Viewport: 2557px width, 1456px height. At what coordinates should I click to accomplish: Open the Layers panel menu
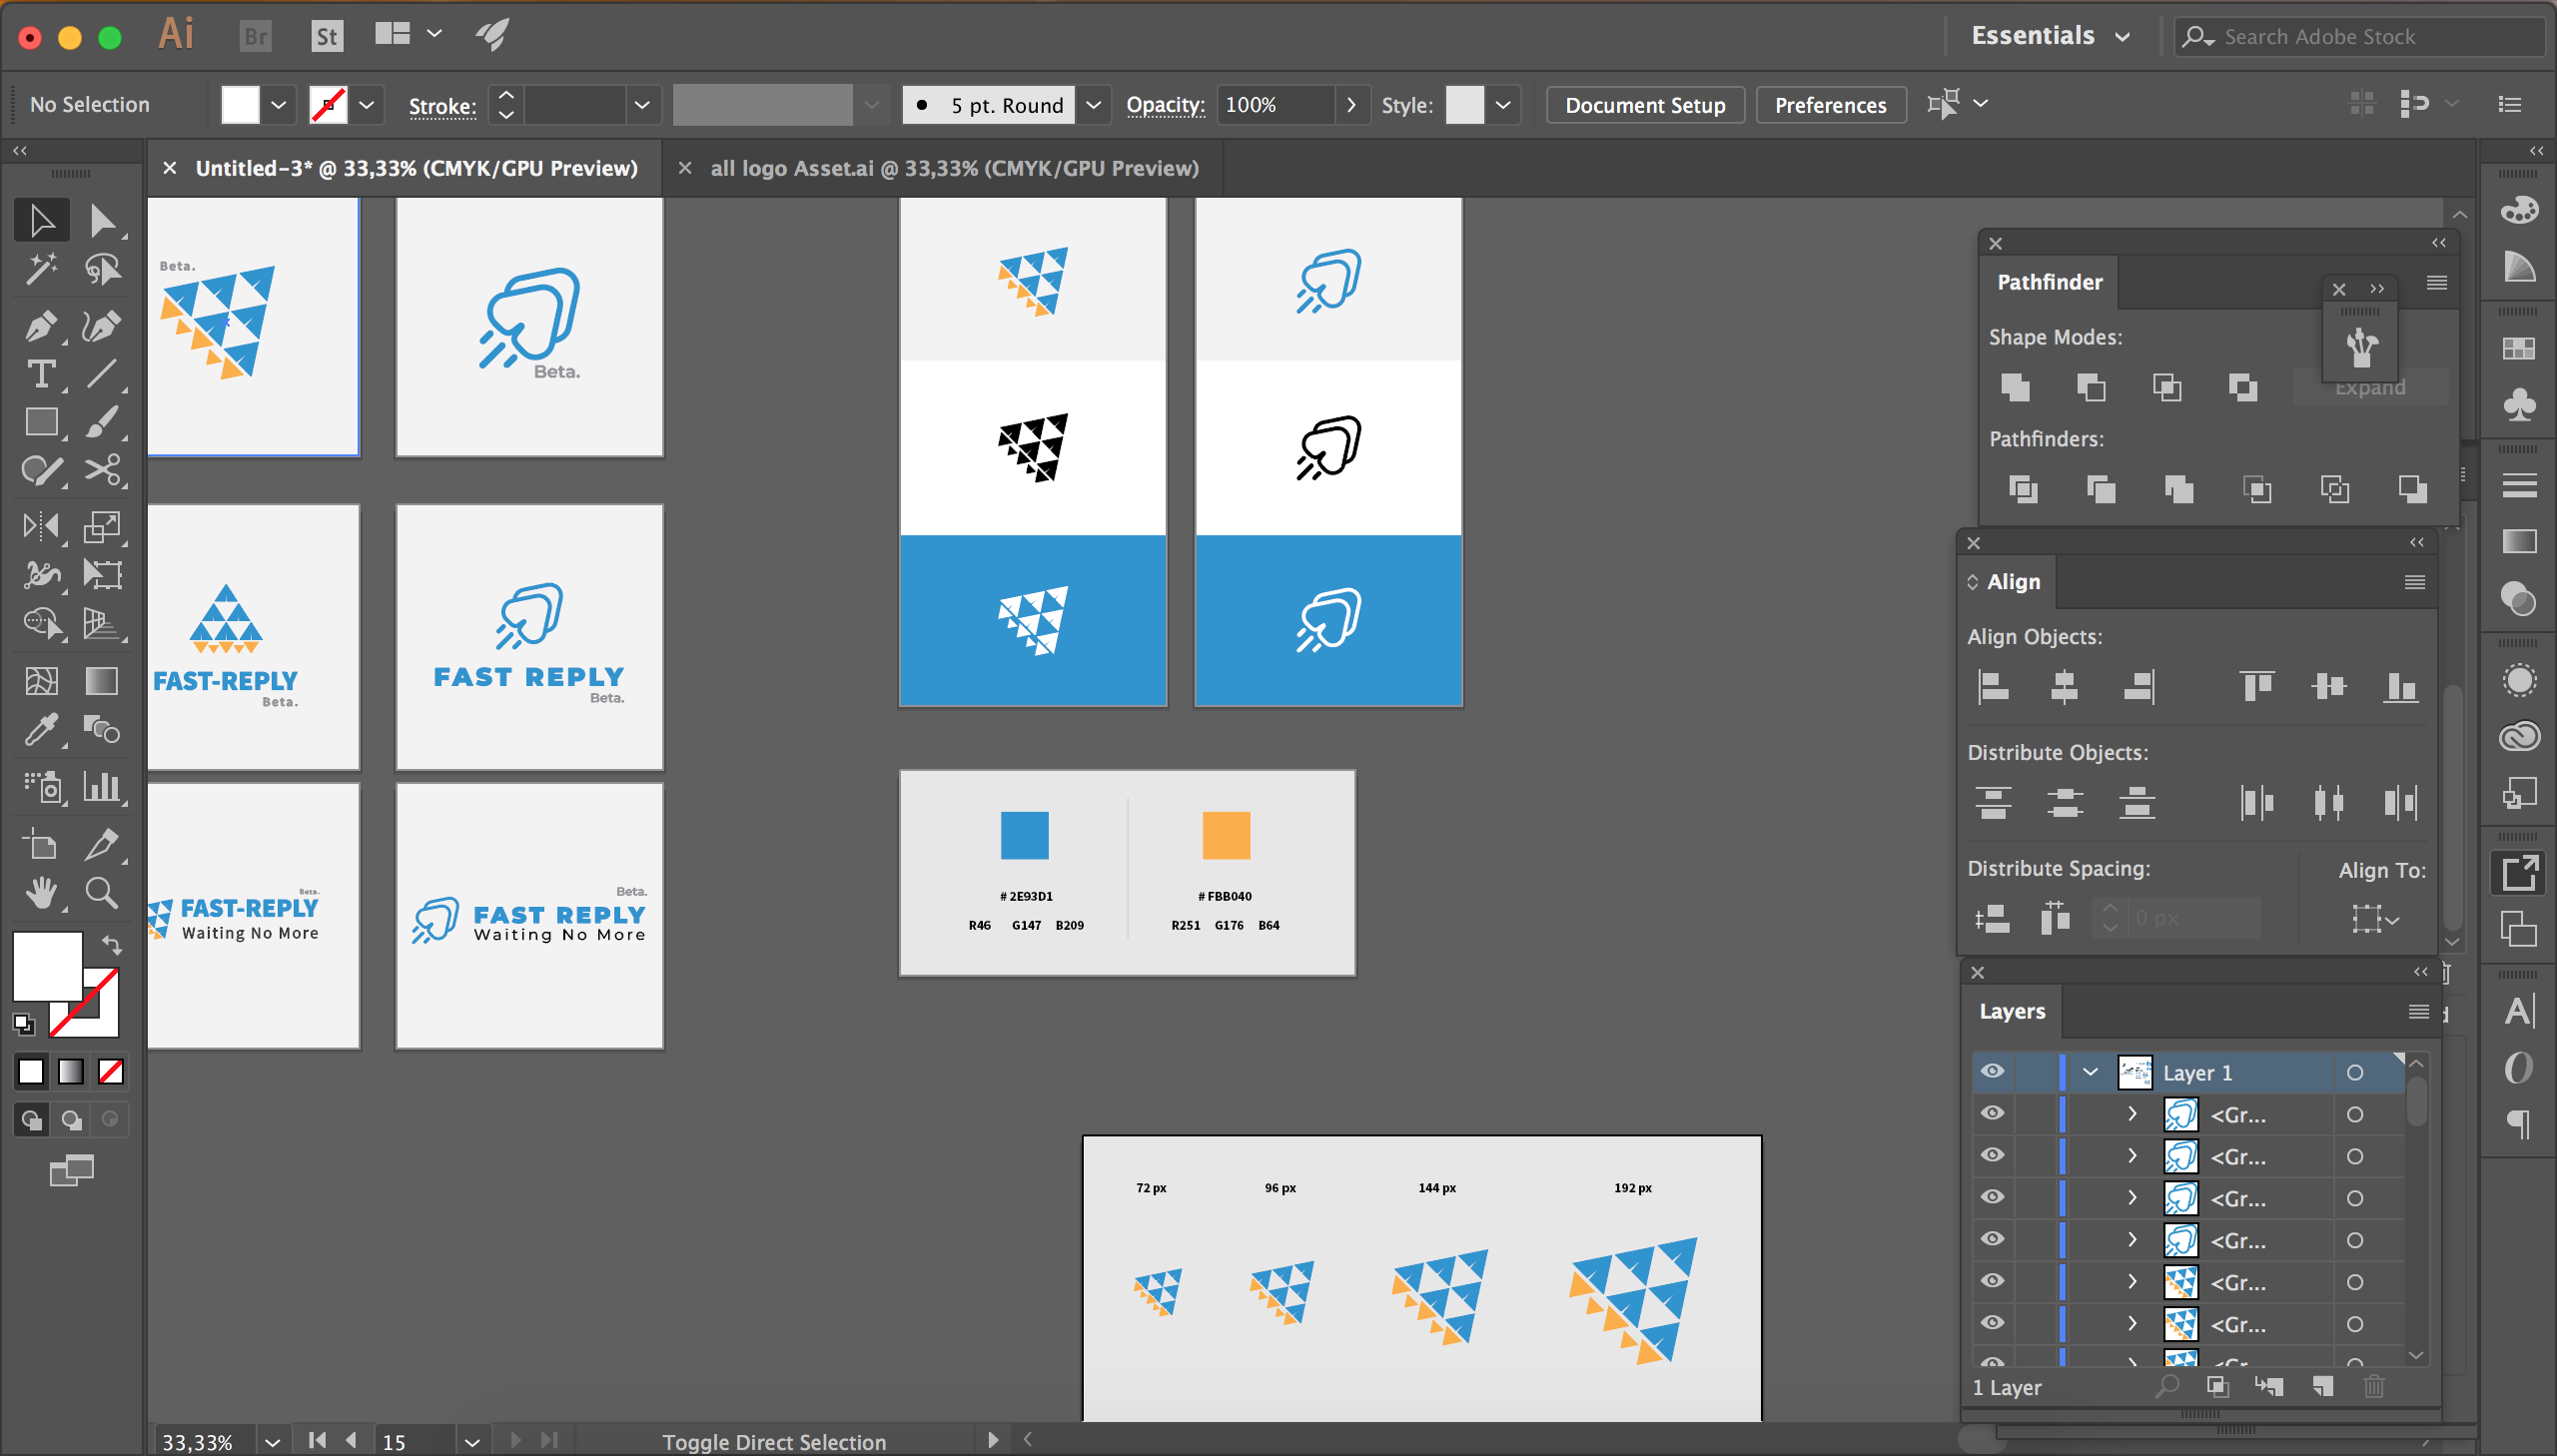pos(2418,1011)
